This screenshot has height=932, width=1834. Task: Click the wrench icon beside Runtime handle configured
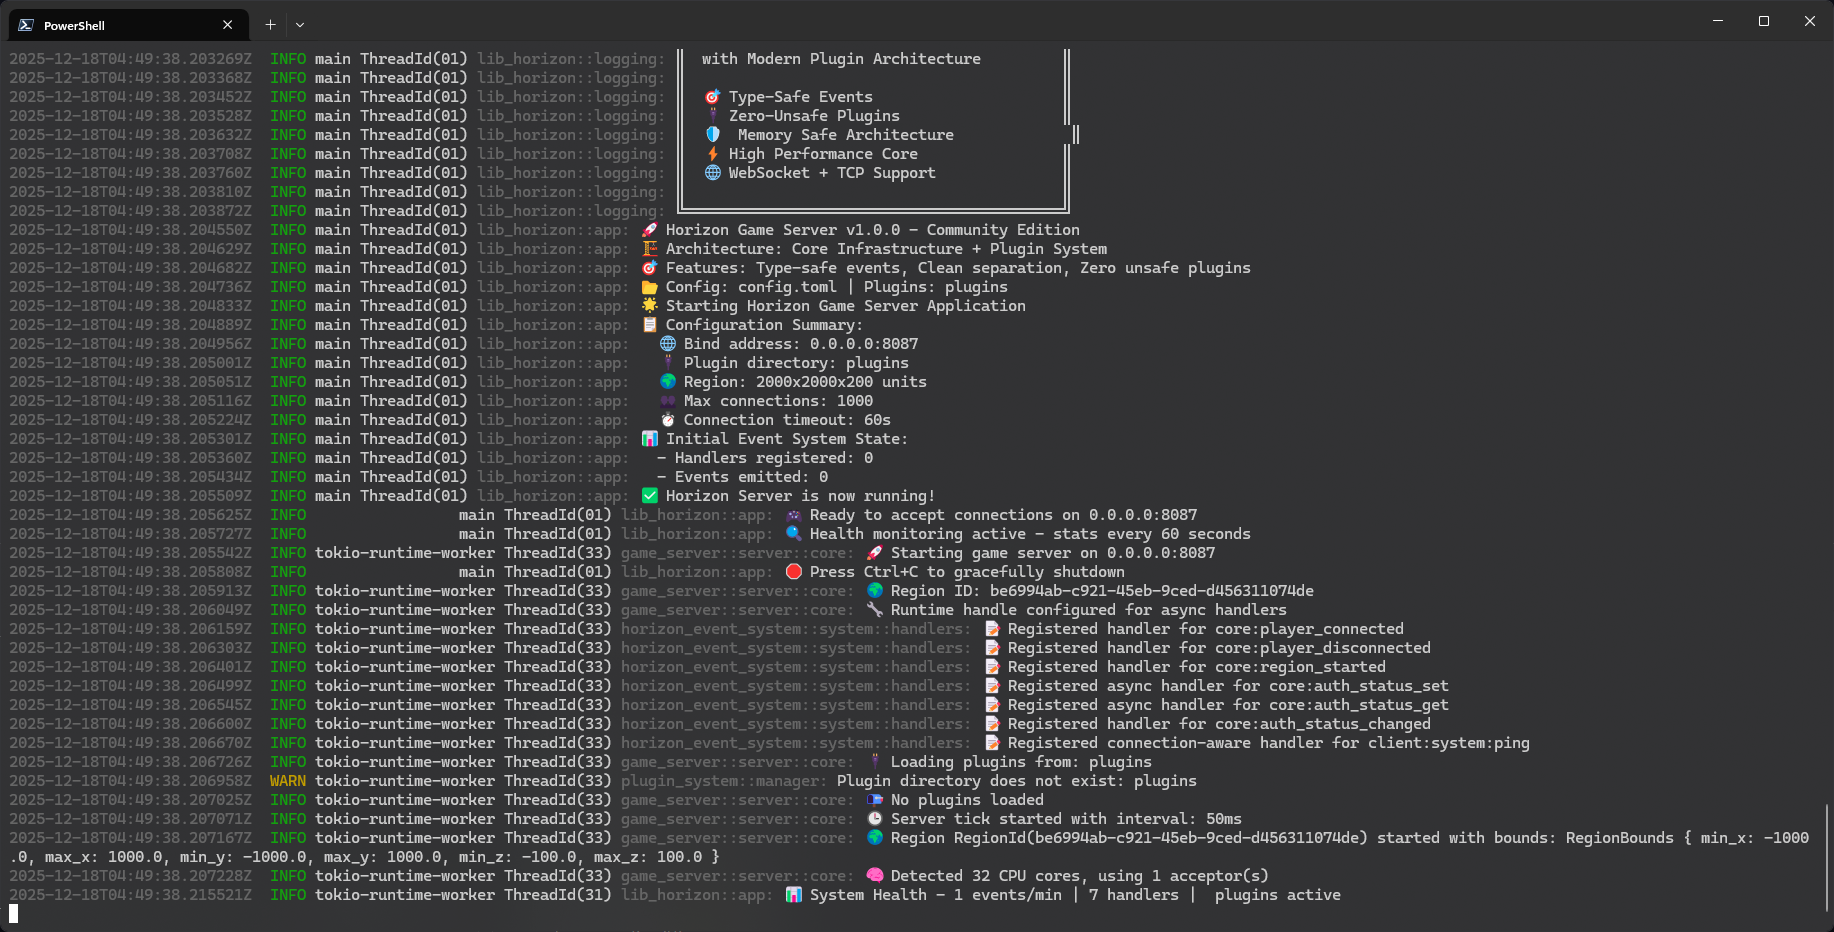click(874, 609)
